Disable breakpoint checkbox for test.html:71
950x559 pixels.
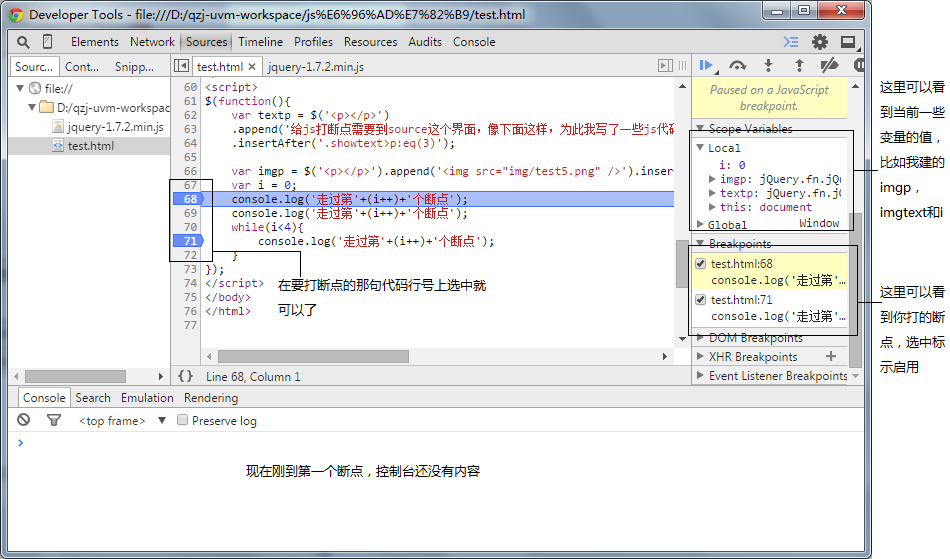click(700, 300)
